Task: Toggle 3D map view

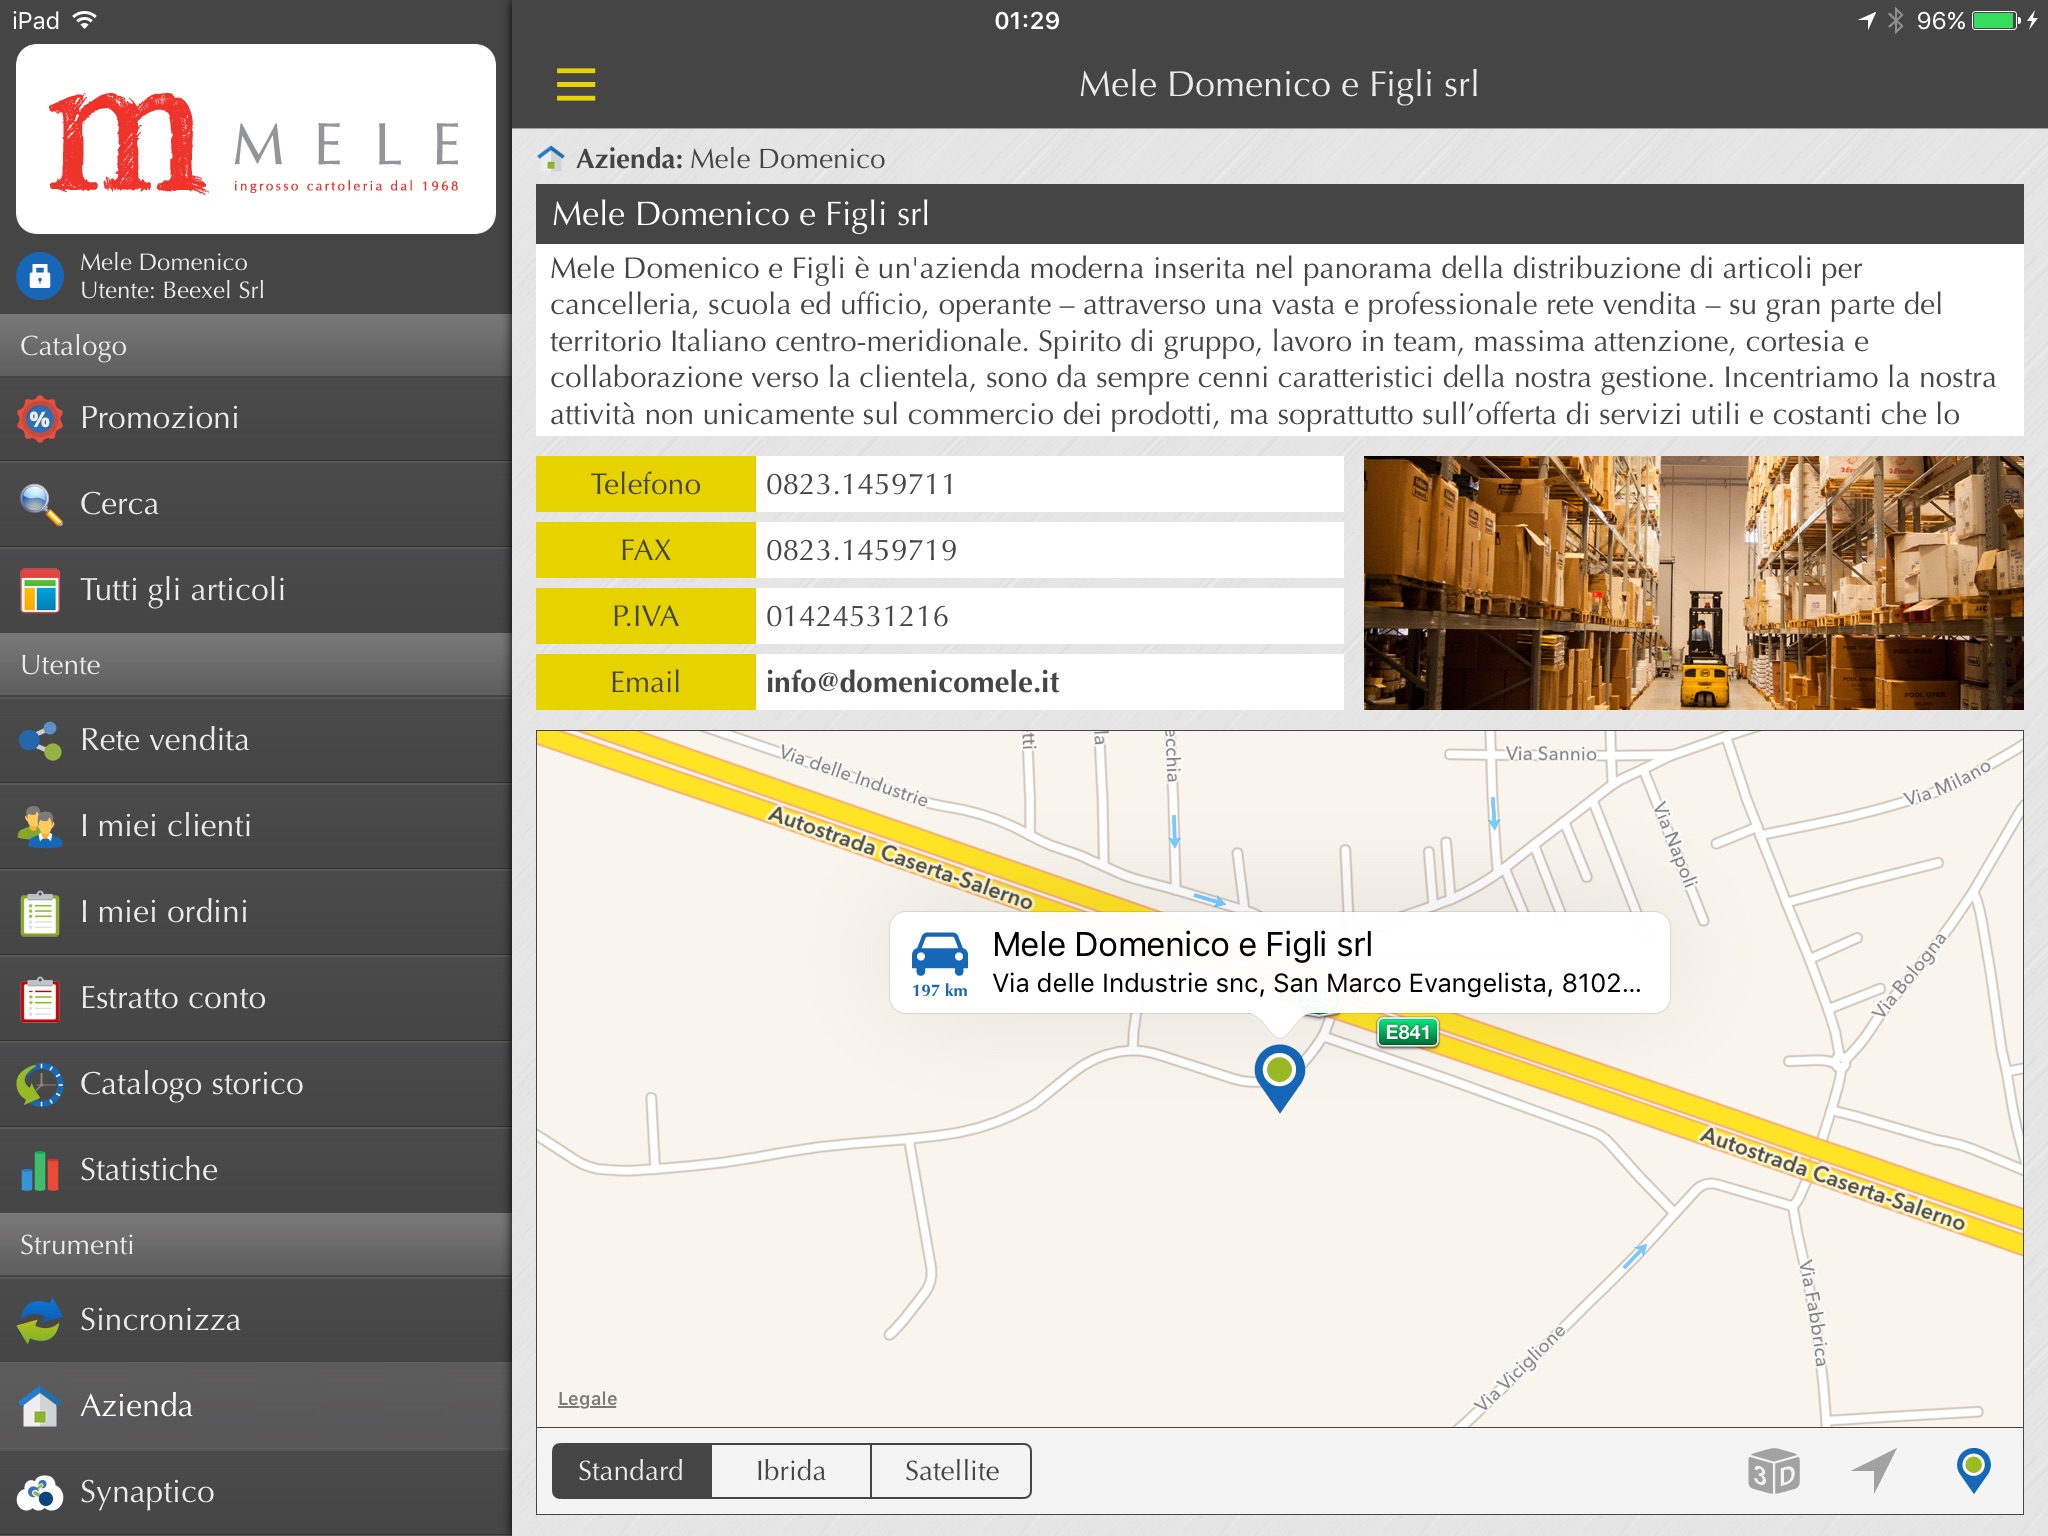Action: pos(1773,1471)
